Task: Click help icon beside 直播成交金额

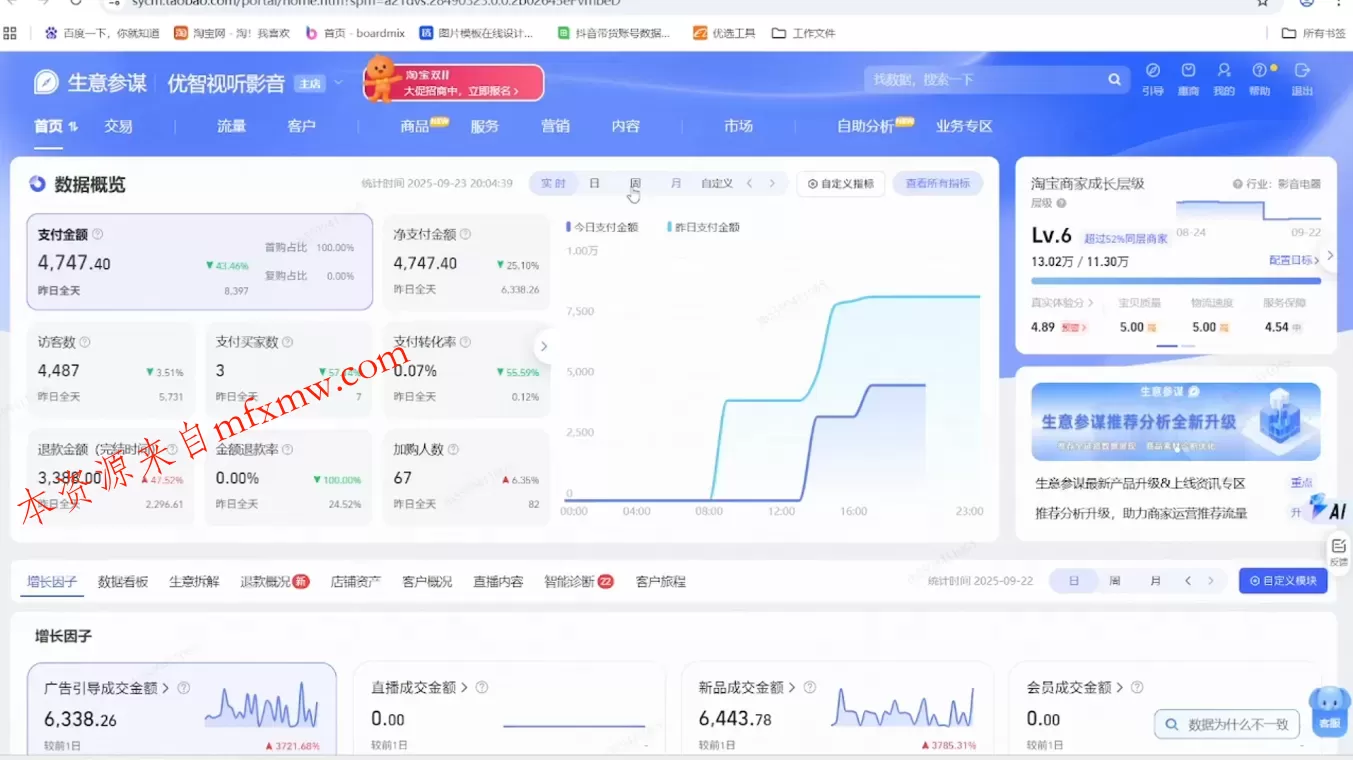Action: 482,688
